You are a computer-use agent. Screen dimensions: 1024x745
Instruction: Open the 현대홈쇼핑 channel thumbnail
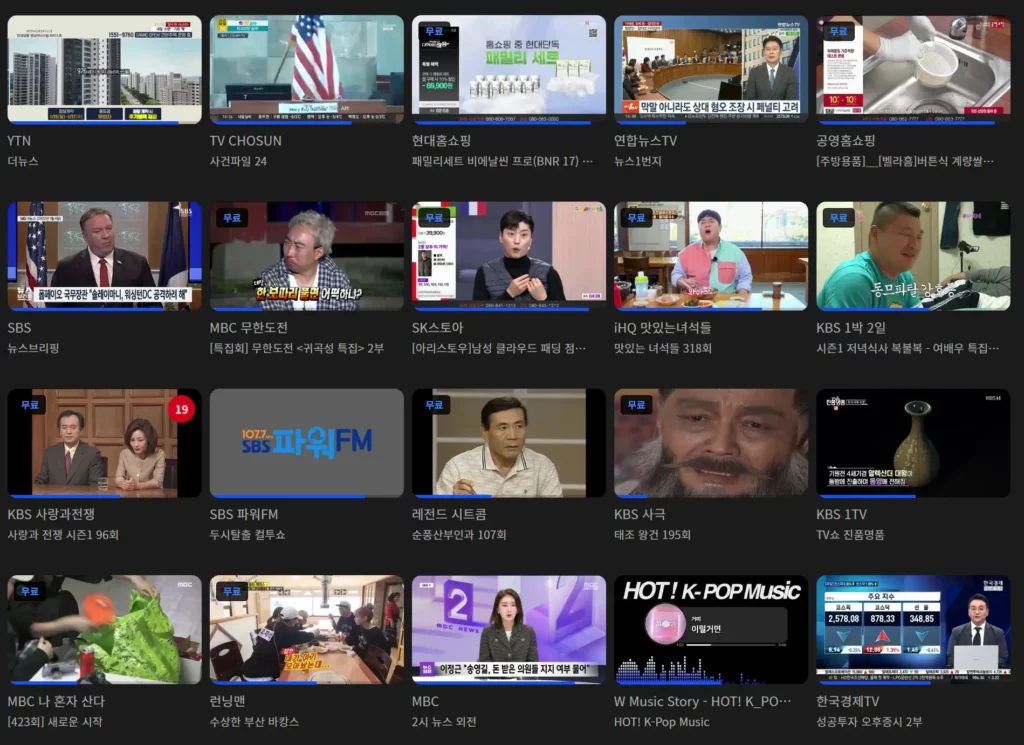pos(509,70)
